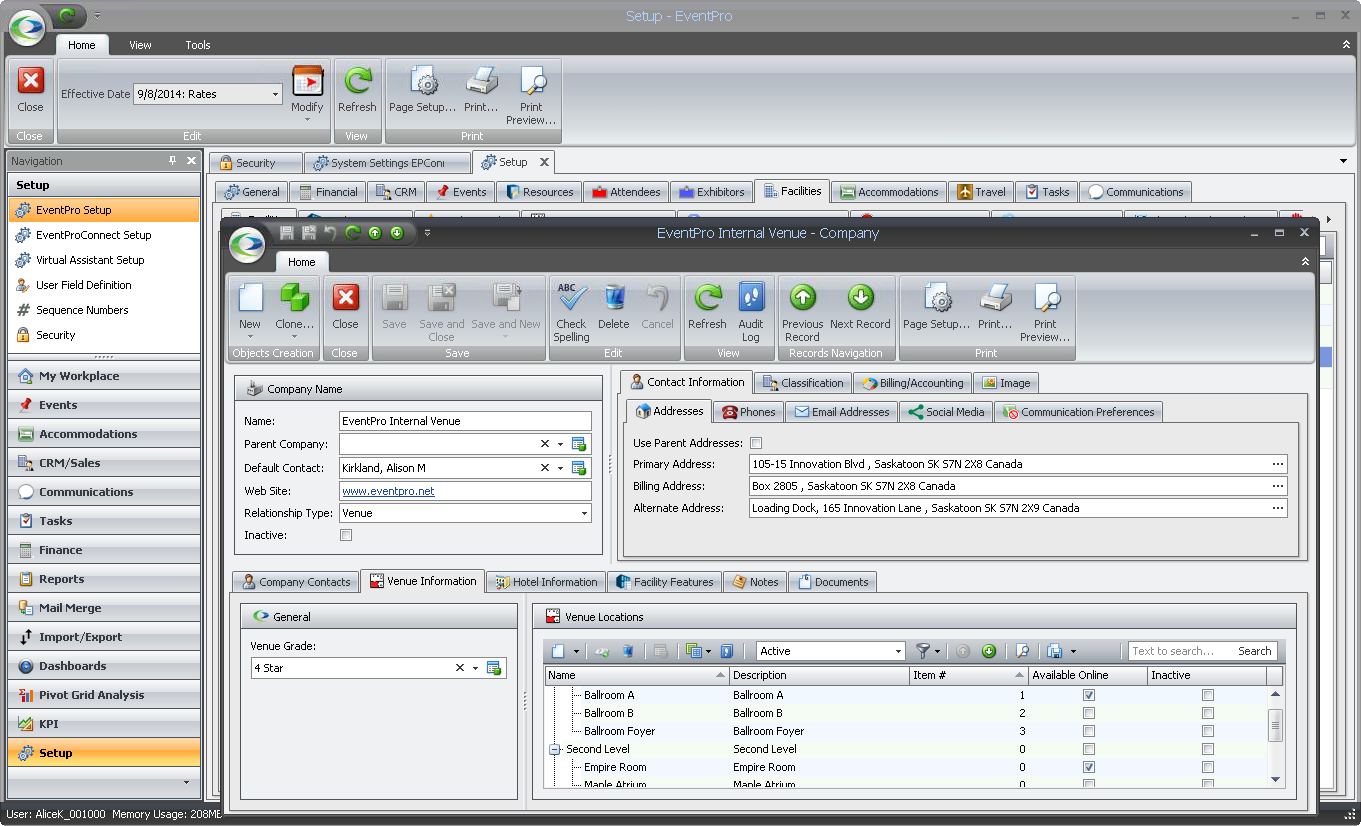Open the Dashboards navigation group

[104, 666]
